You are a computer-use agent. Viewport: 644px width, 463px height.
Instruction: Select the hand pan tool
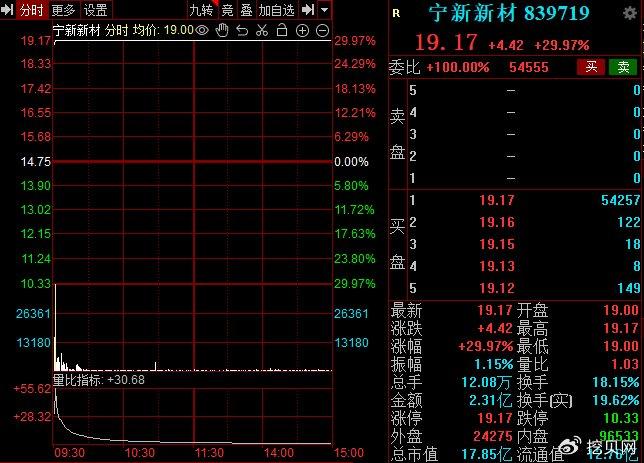[x=222, y=31]
